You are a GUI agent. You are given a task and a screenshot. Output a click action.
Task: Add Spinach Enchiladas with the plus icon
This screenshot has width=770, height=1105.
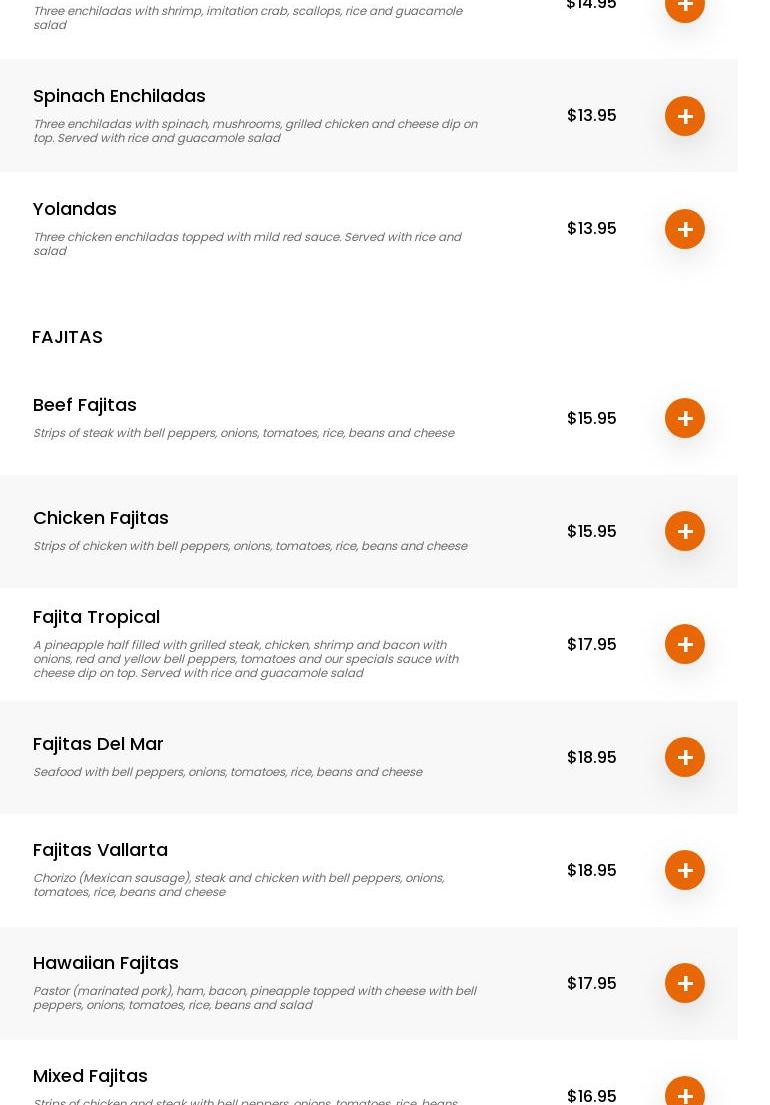point(685,116)
